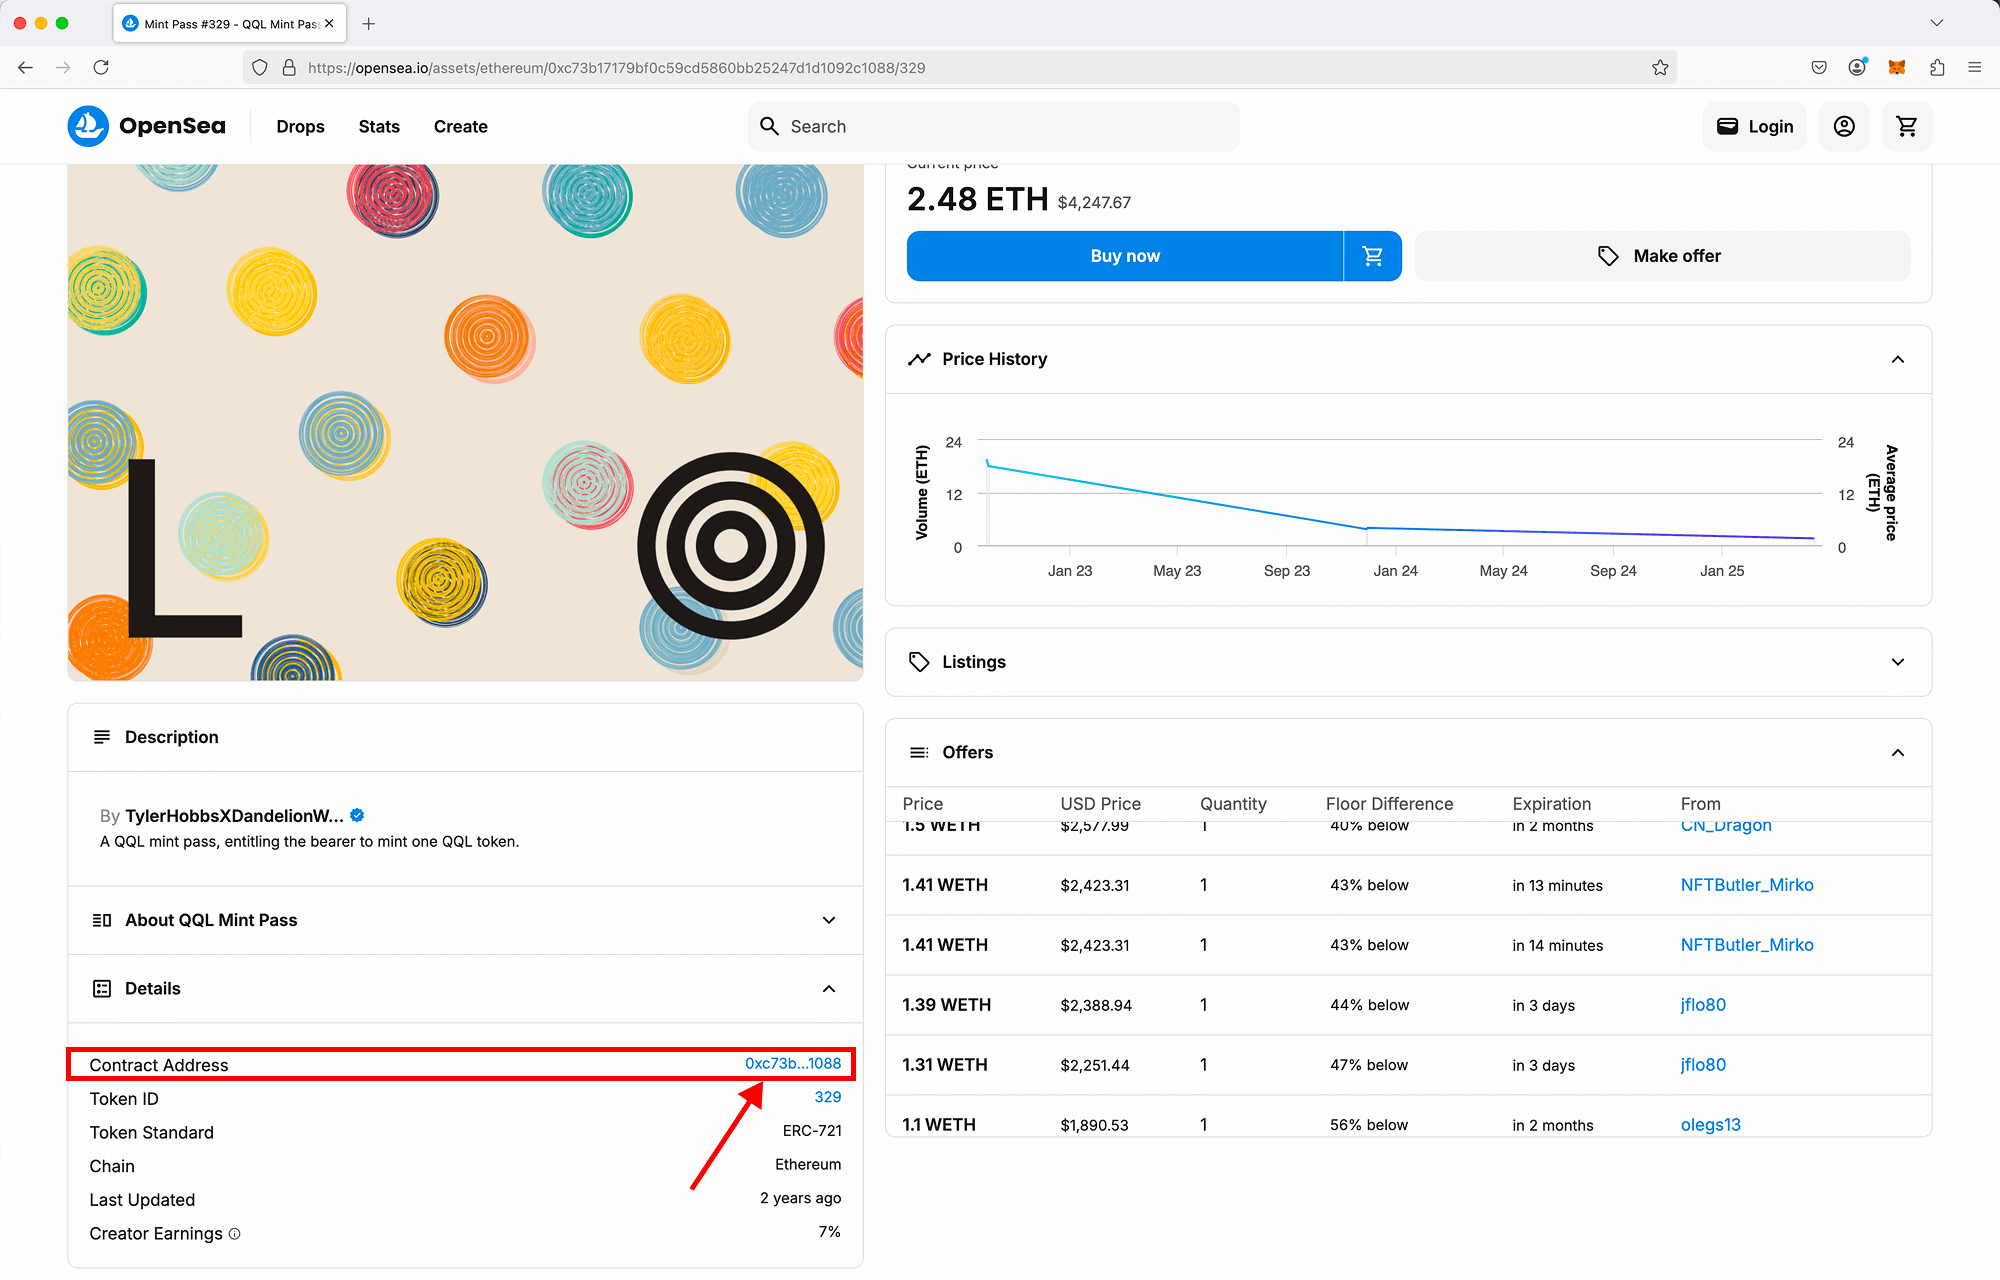This screenshot has height=1280, width=2000.
Task: Click the Creator Earnings info icon
Action: click(235, 1234)
